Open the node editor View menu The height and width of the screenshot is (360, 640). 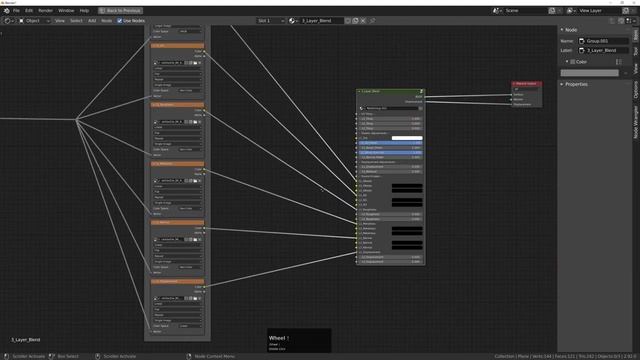tap(60, 20)
